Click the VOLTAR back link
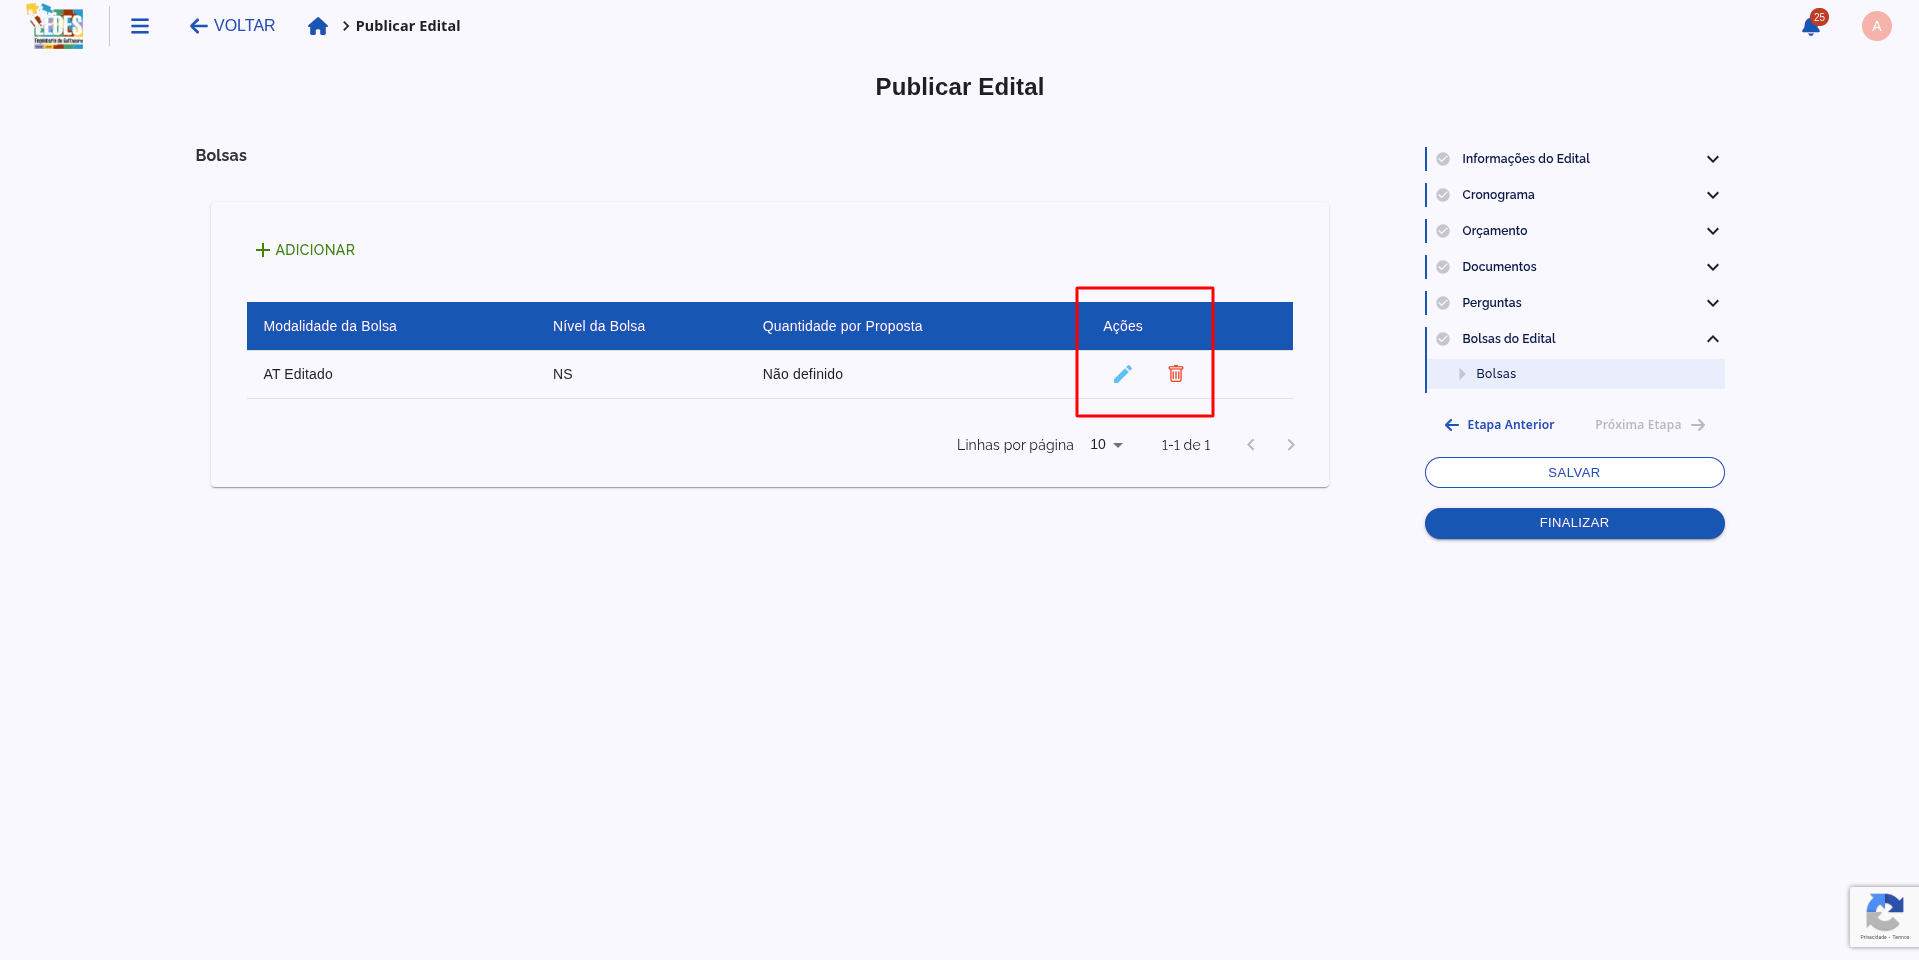This screenshot has height=960, width=1919. (231, 25)
